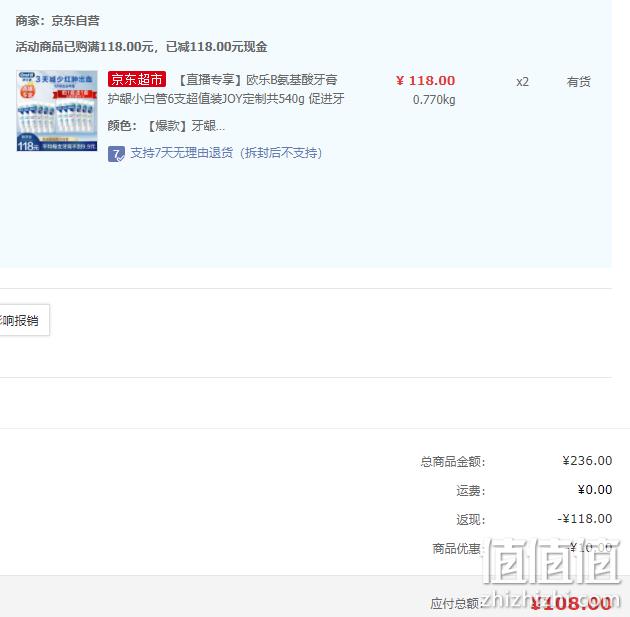Click the 商家：京东自营 merchant label
The image size is (630, 617).
pyautogui.click(x=57, y=20)
